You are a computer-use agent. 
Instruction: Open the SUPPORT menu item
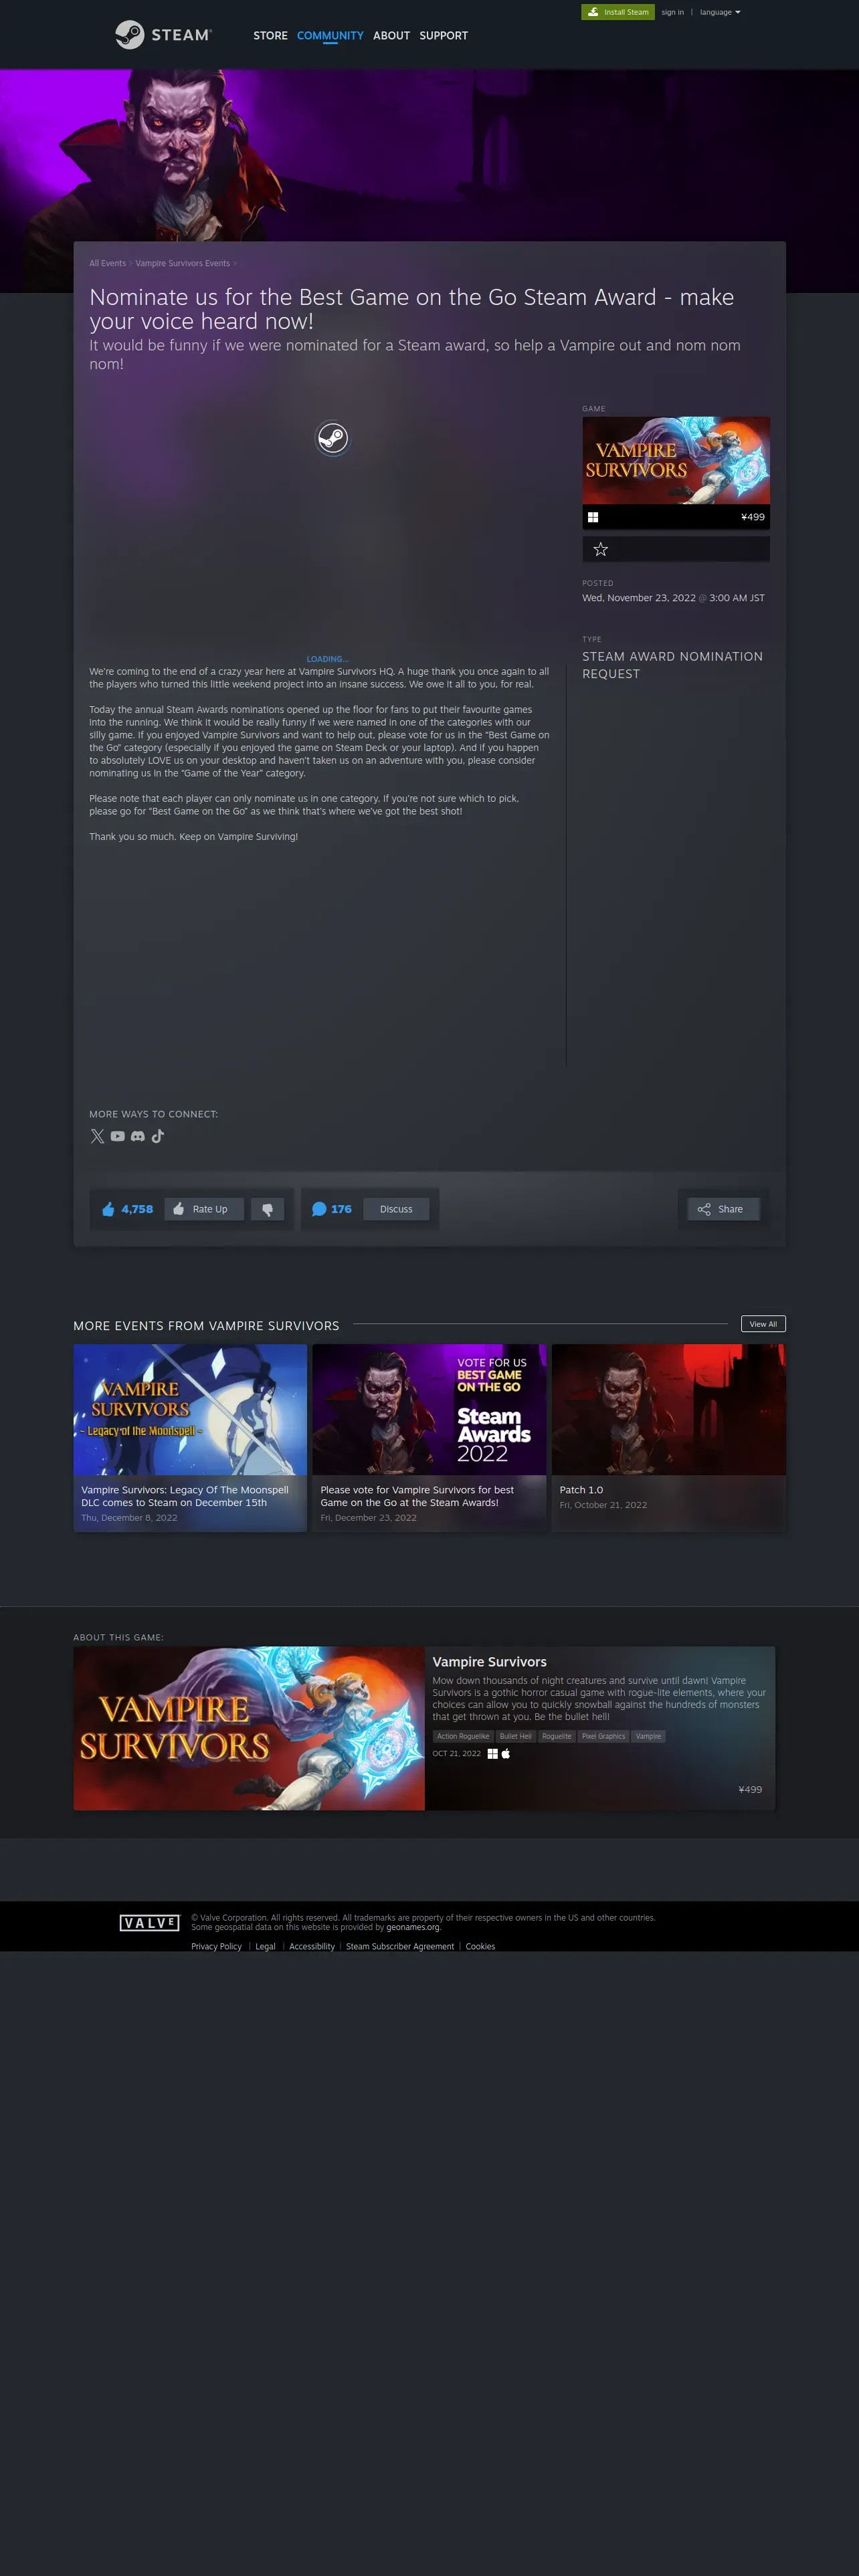443,36
